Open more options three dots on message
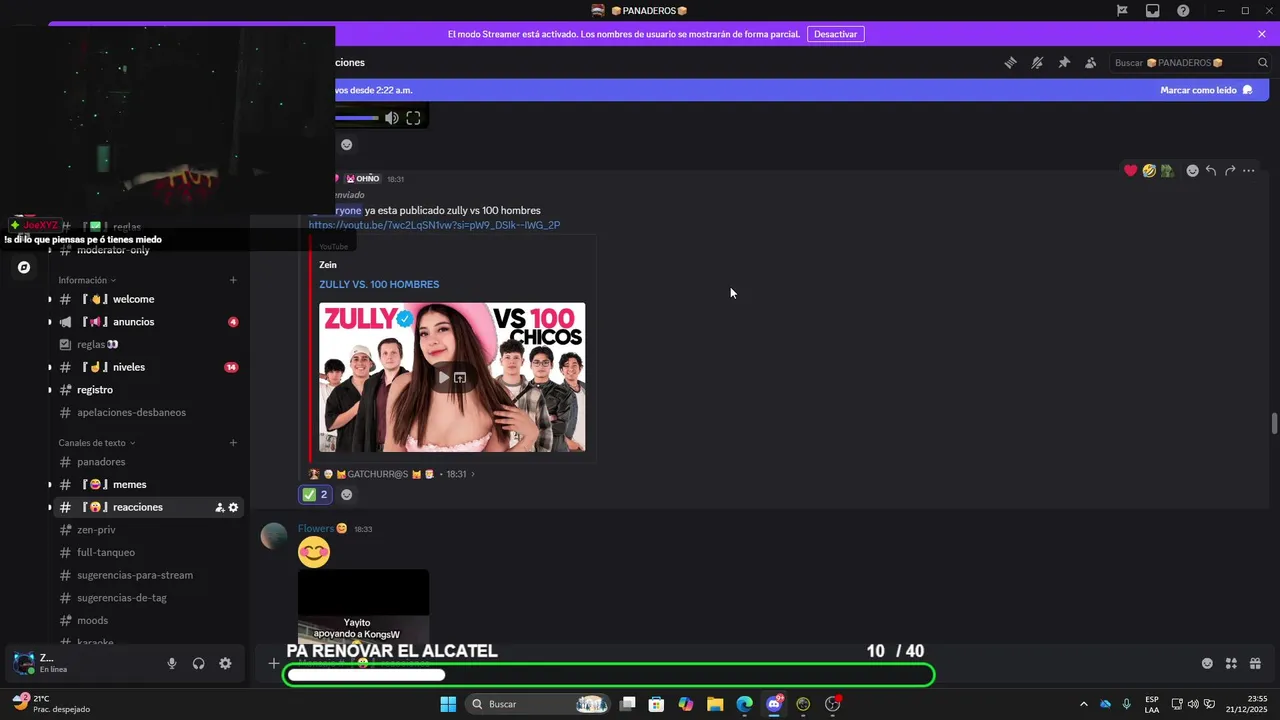This screenshot has width=1280, height=720. (1249, 171)
